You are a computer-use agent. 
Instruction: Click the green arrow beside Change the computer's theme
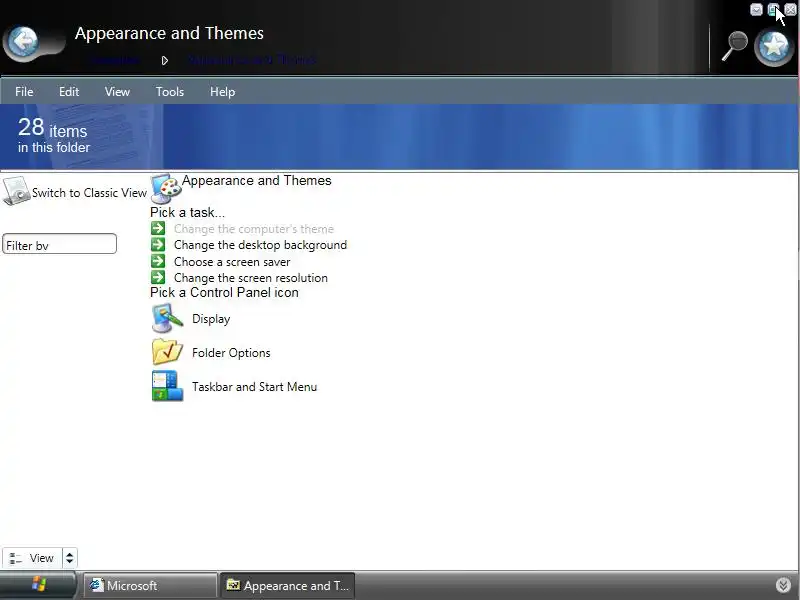click(158, 229)
